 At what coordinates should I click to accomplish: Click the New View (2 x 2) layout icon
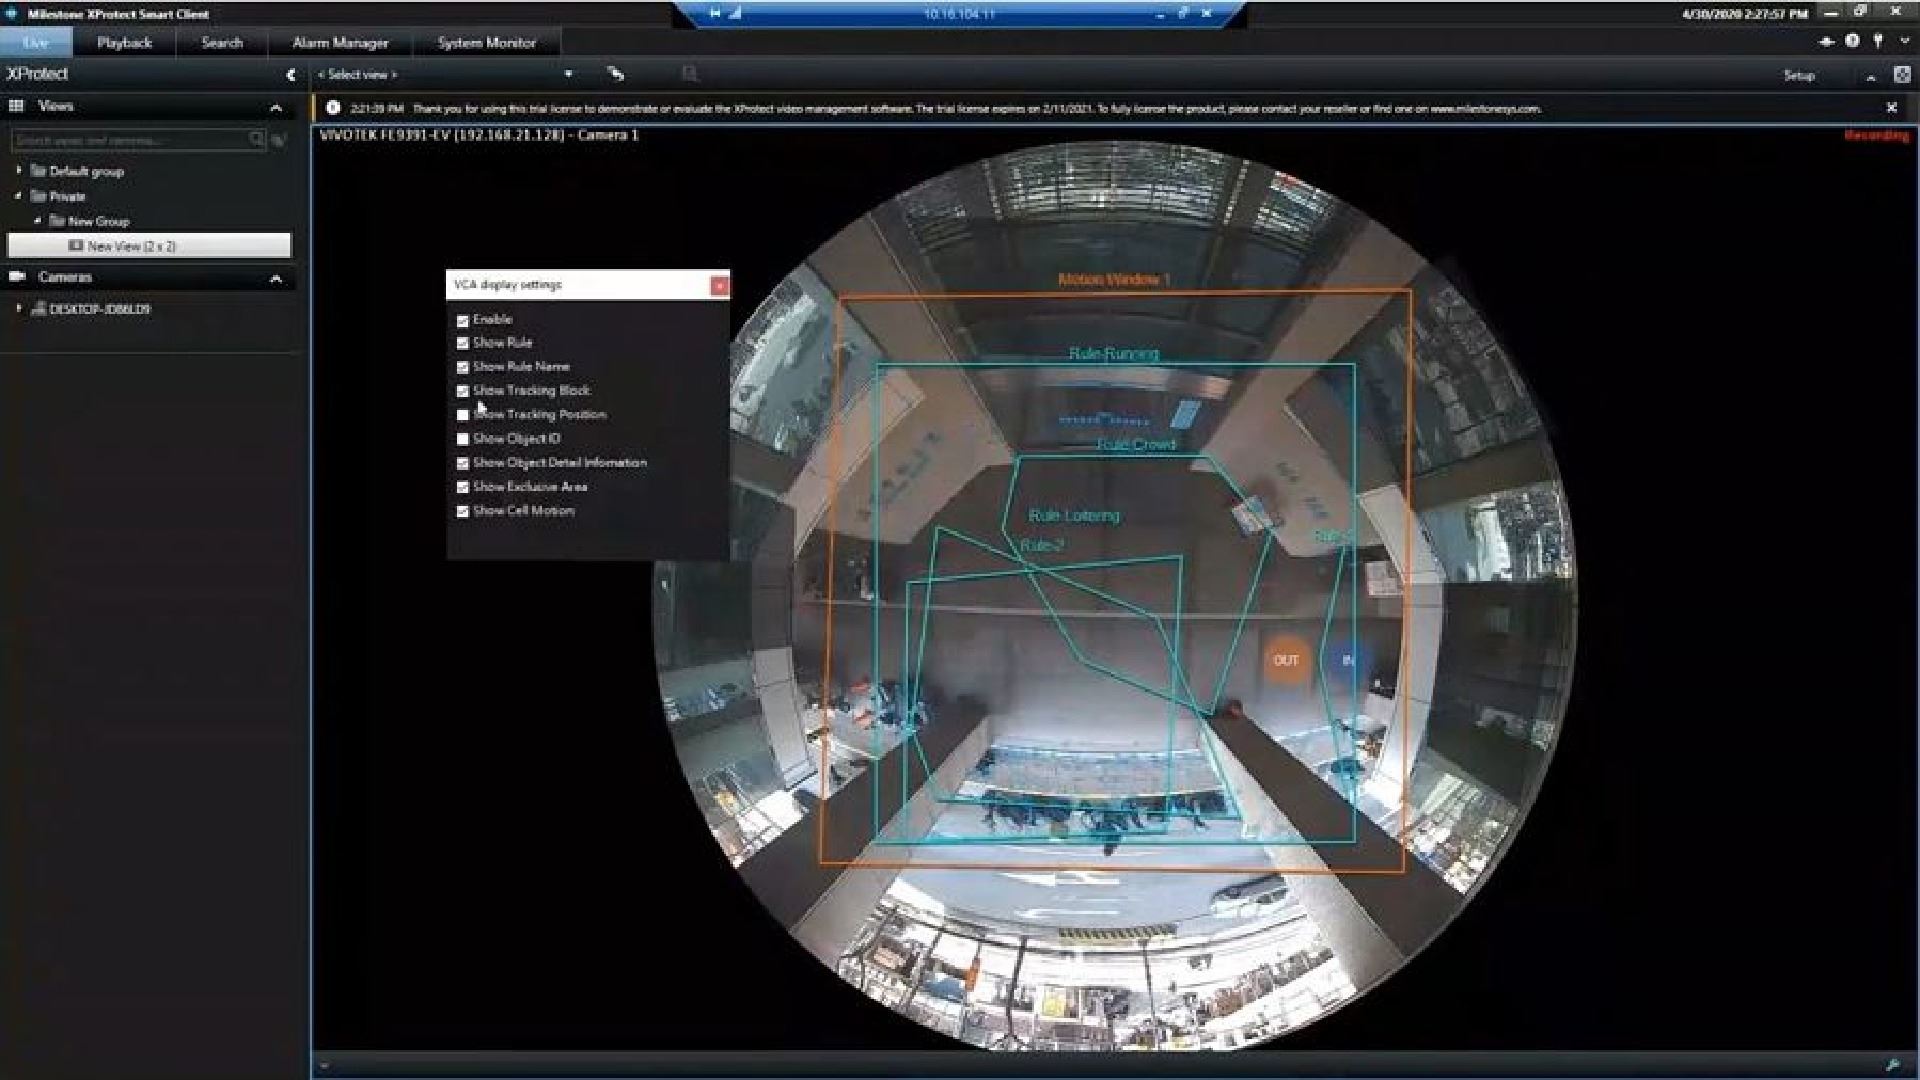(76, 246)
